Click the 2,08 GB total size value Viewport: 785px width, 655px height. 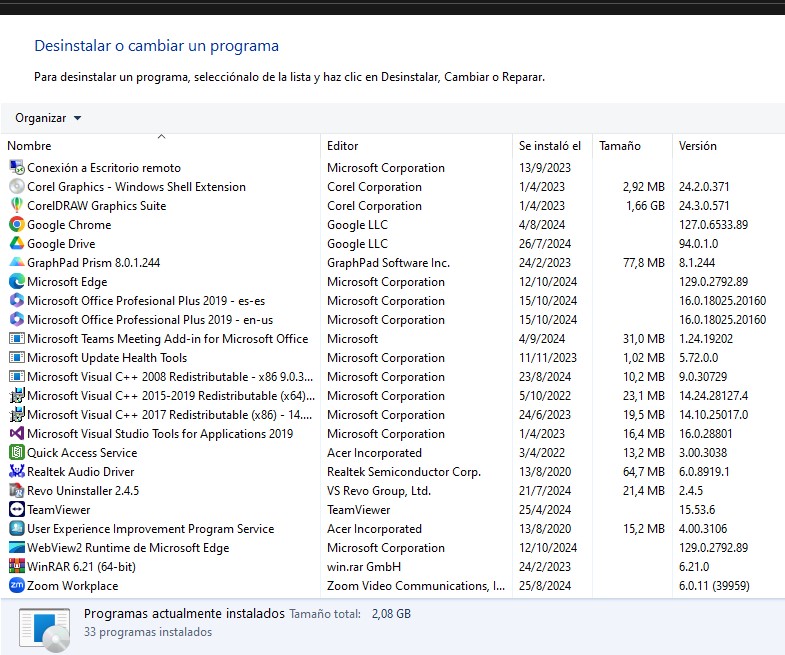(x=391, y=614)
